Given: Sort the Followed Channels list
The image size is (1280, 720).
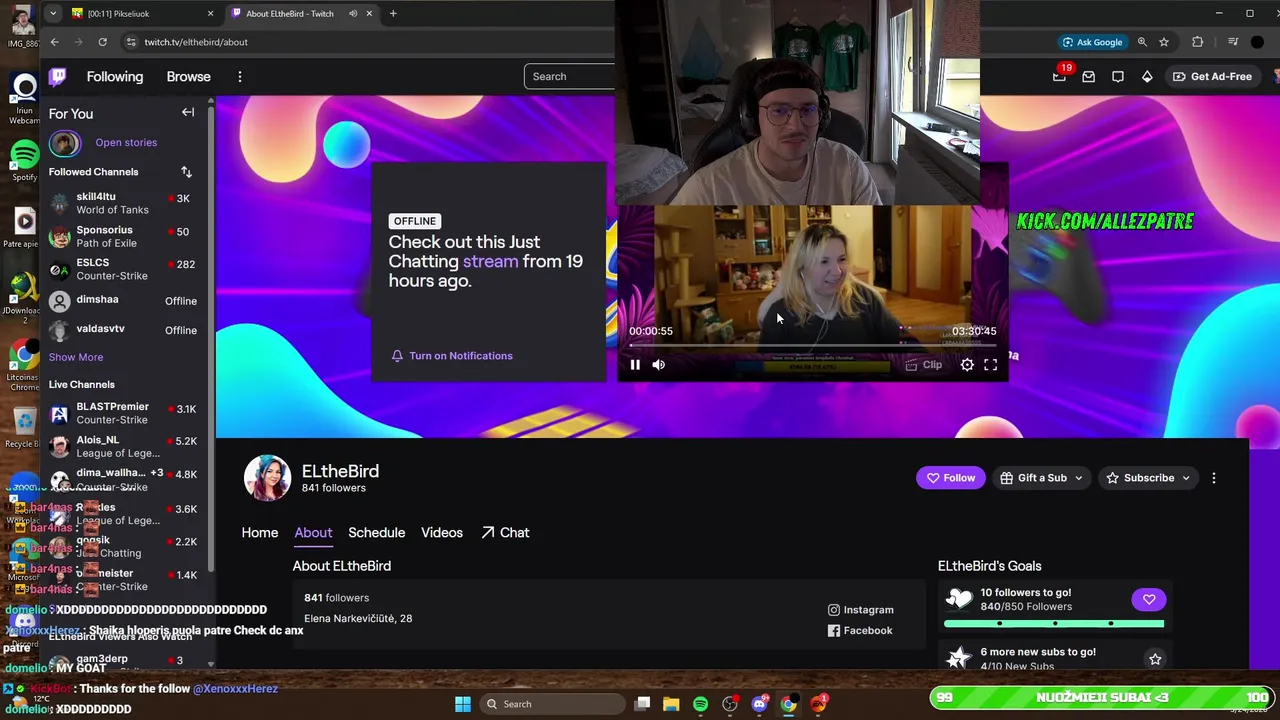Looking at the screenshot, I should (x=186, y=172).
